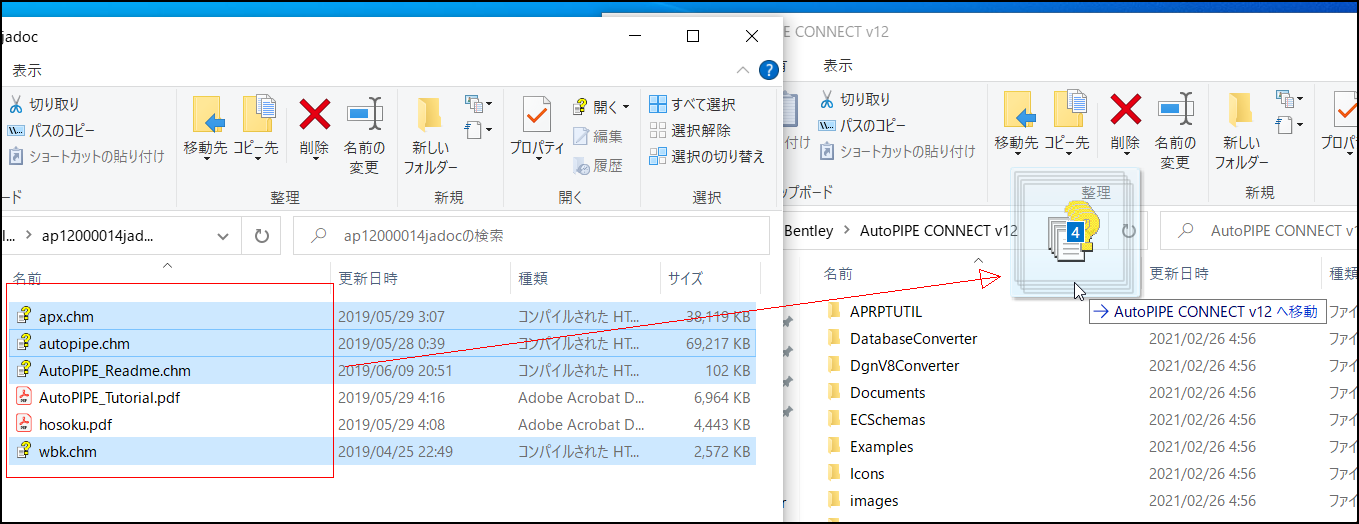Click コピー先 (Copy to) in left window

[x=257, y=129]
